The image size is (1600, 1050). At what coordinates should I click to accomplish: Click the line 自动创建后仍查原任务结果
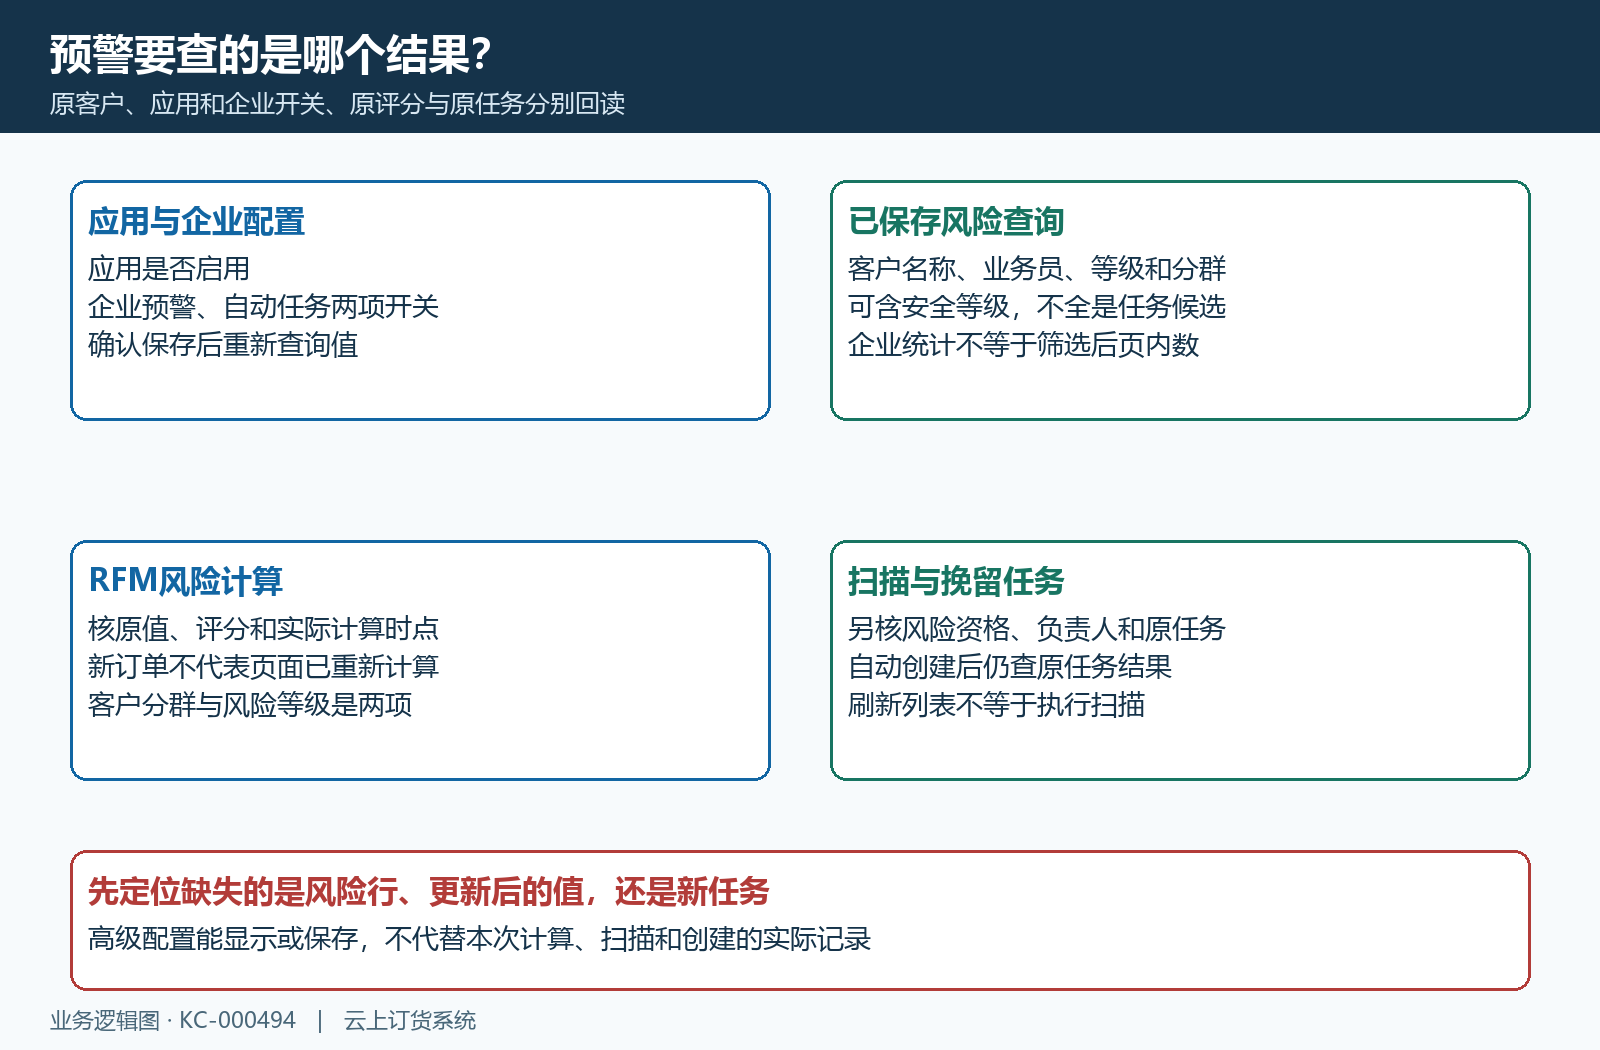pyautogui.click(x=1010, y=667)
